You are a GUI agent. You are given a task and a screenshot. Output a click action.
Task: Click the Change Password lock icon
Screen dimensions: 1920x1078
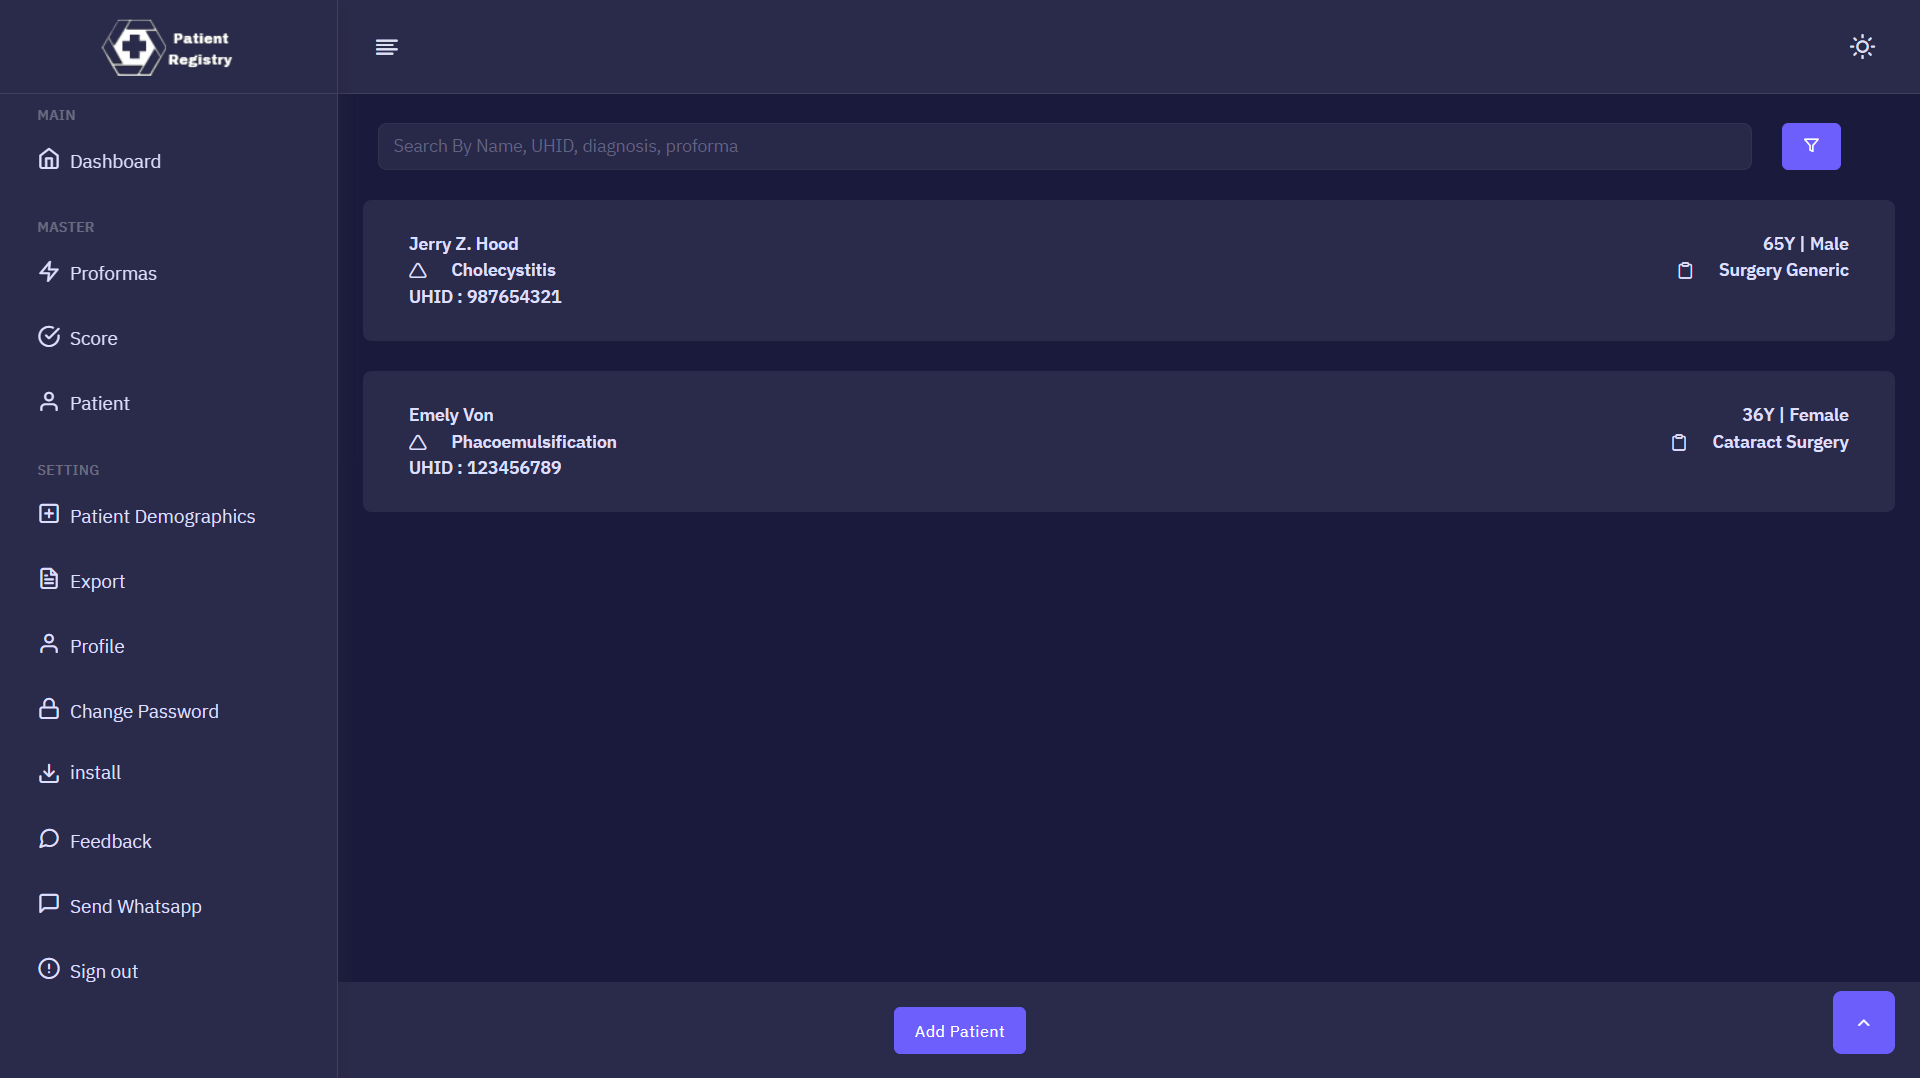[49, 709]
